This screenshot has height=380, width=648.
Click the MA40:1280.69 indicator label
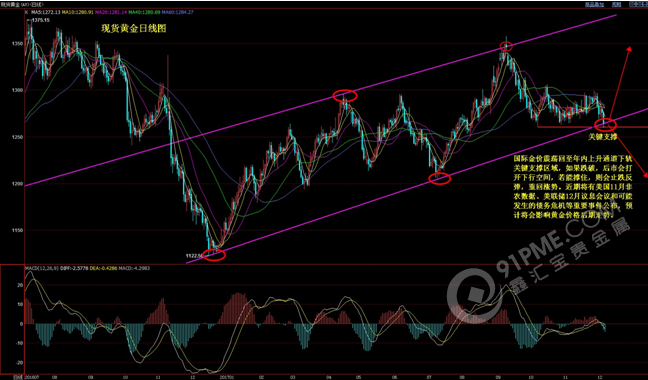click(x=145, y=13)
